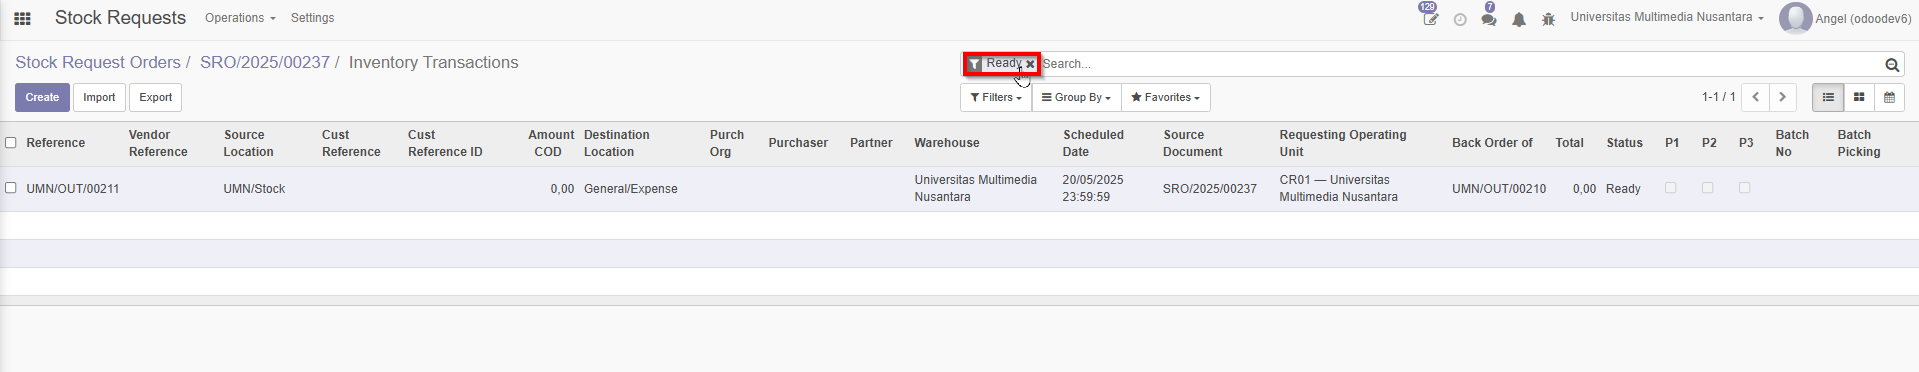This screenshot has height=372, width=1919.
Task: Go to SRO/2025/00237 breadcrumb
Action: tap(265, 62)
